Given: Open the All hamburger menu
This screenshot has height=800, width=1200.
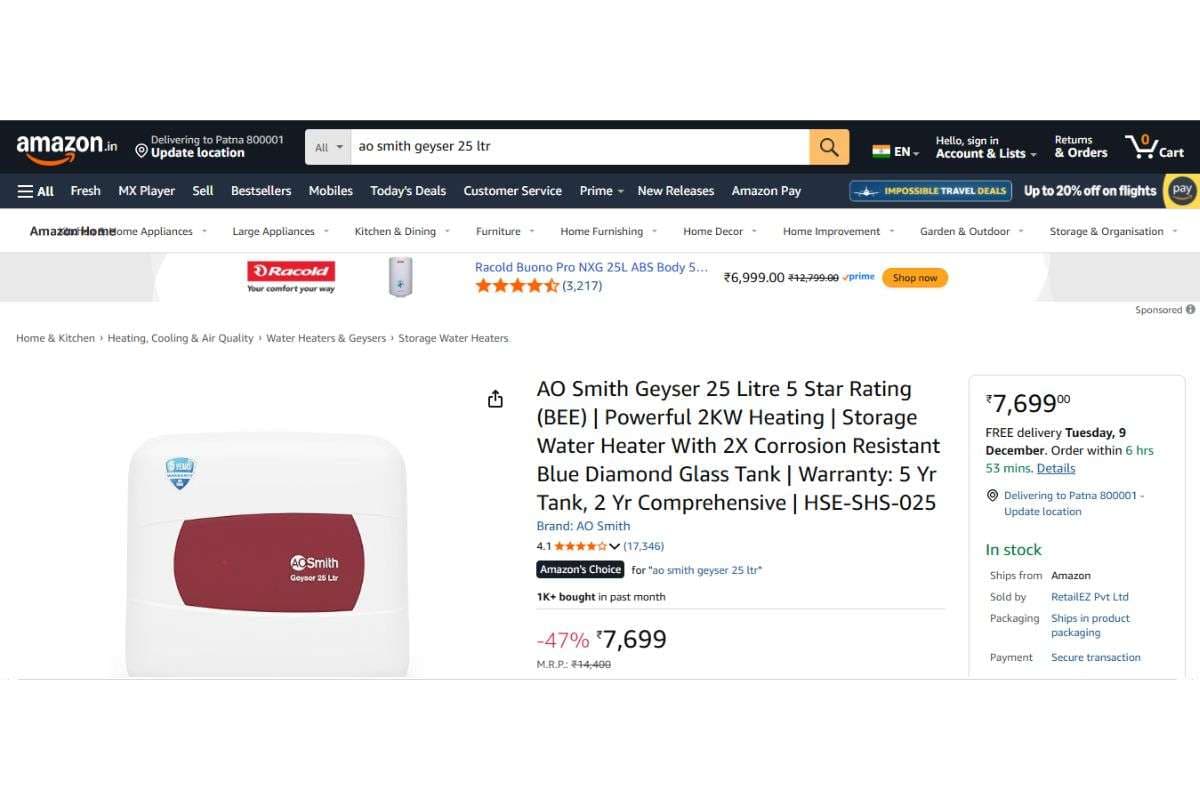Looking at the screenshot, I should [36, 191].
